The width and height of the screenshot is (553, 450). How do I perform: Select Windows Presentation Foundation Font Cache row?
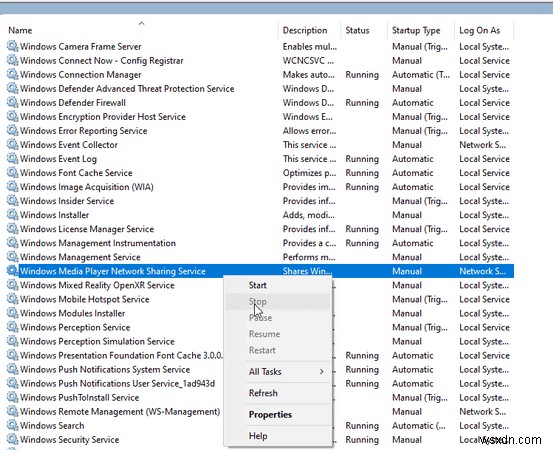[x=121, y=355]
